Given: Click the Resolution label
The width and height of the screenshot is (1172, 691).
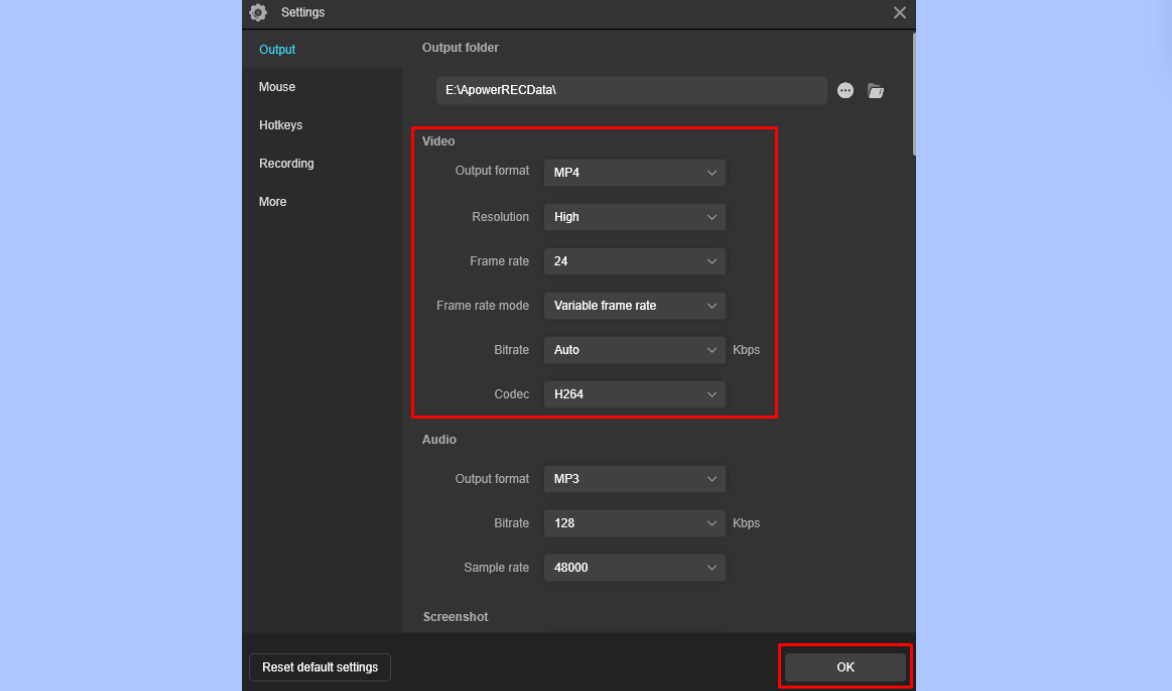Looking at the screenshot, I should coord(500,217).
